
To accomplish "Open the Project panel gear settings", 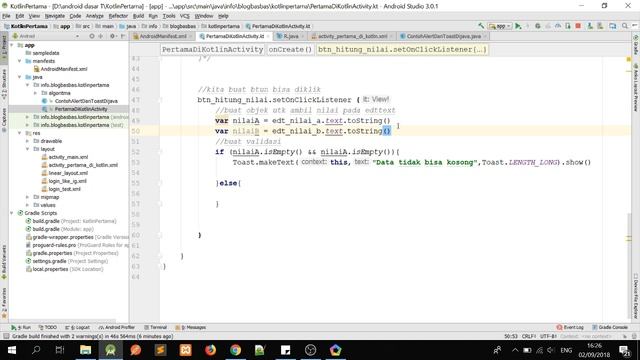I will pyautogui.click(x=112, y=36).
